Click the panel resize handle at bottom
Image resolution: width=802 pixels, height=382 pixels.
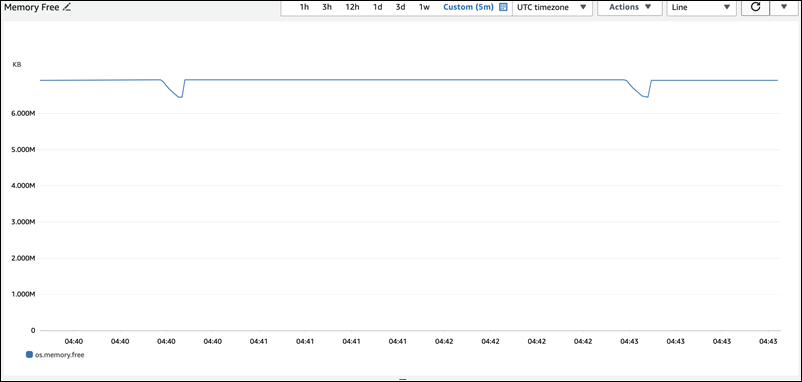(403, 379)
